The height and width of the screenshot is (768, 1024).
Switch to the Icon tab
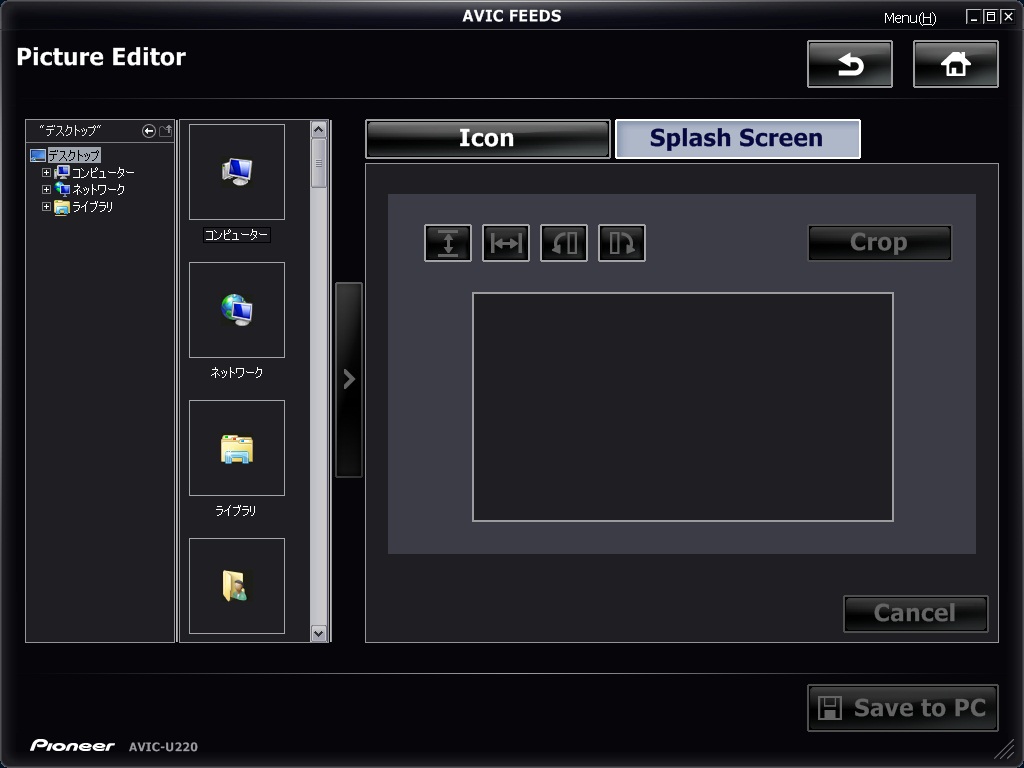(x=487, y=139)
